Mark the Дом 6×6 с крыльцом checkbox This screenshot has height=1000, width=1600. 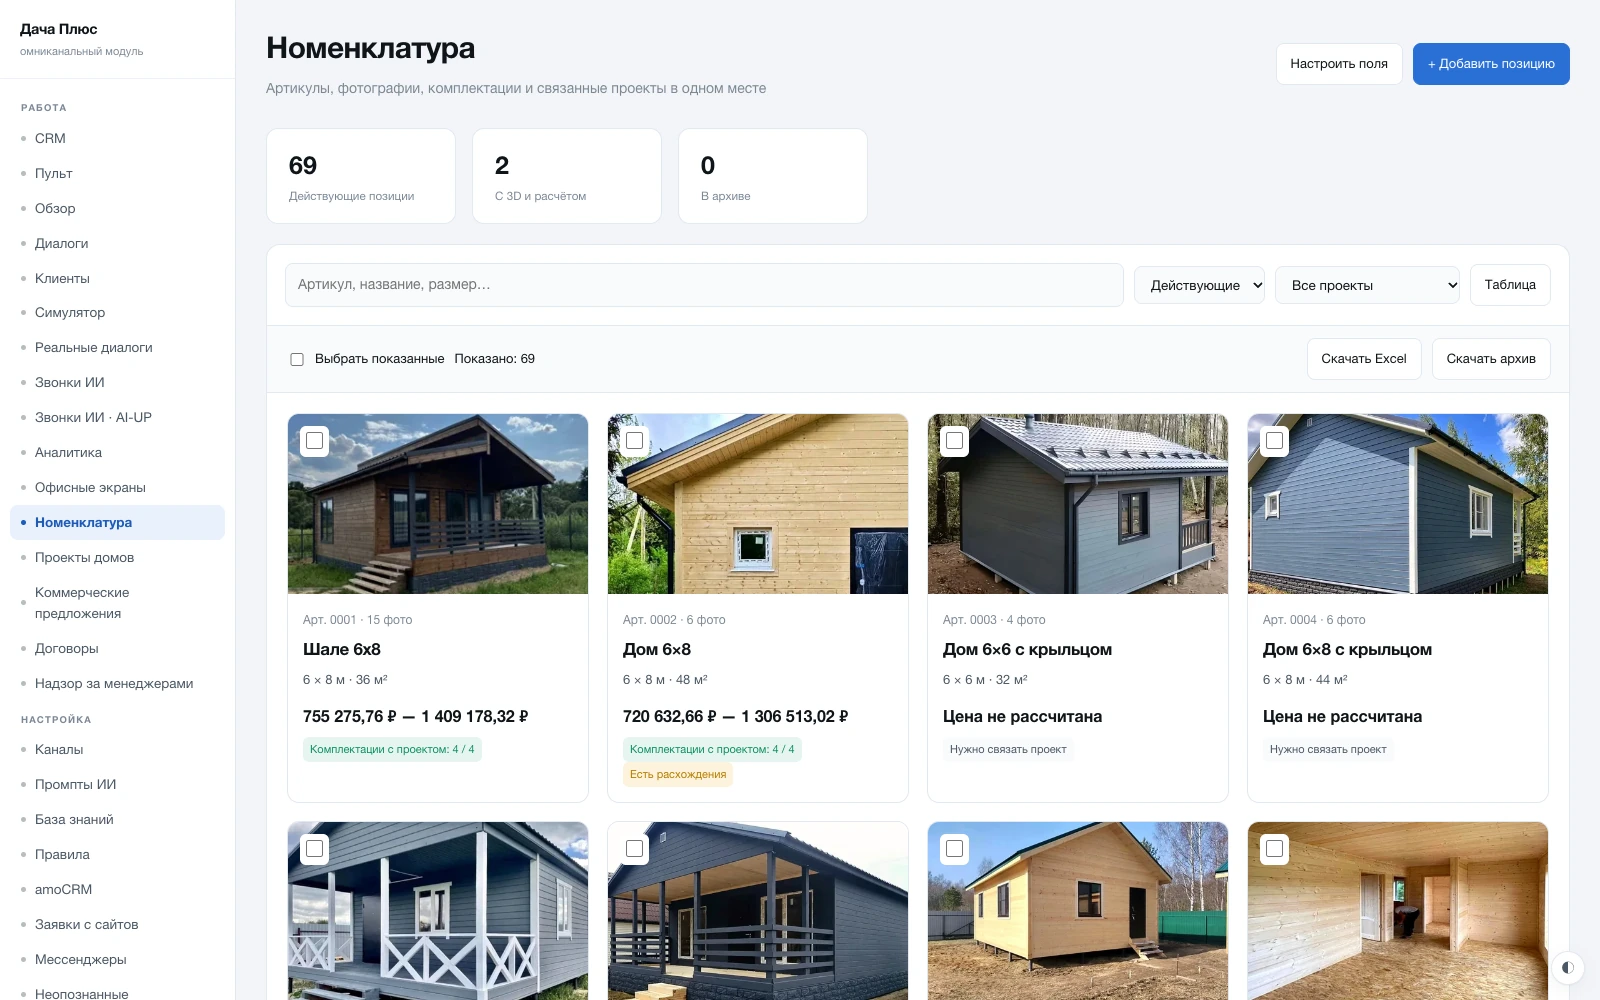(955, 441)
